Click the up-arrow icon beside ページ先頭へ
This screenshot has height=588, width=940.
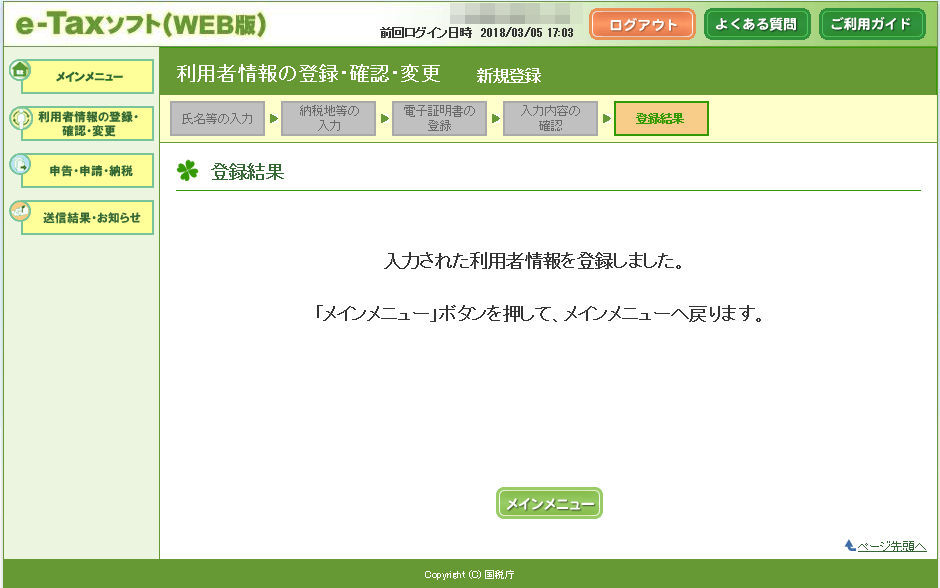[x=850, y=545]
